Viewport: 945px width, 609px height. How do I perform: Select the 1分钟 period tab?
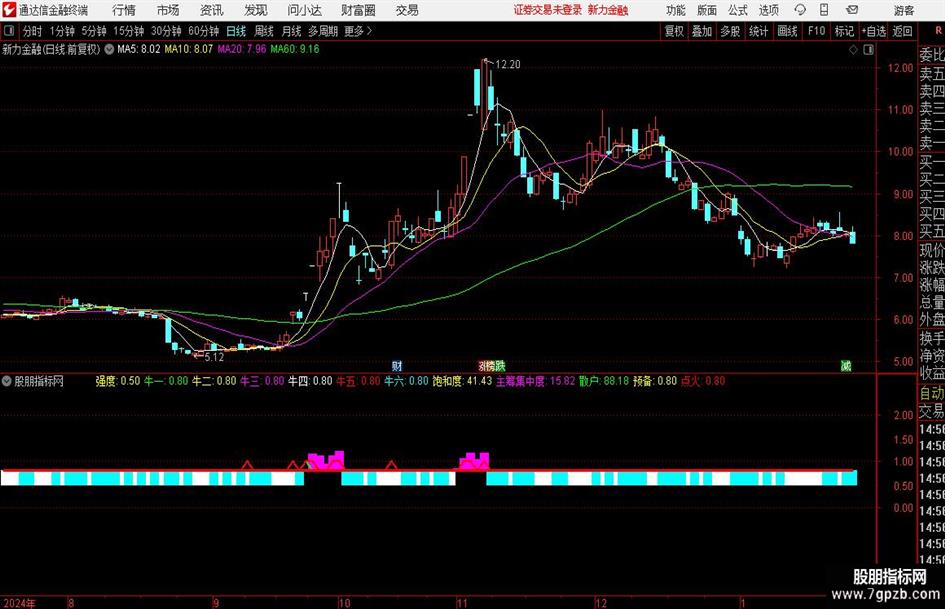tap(62, 31)
